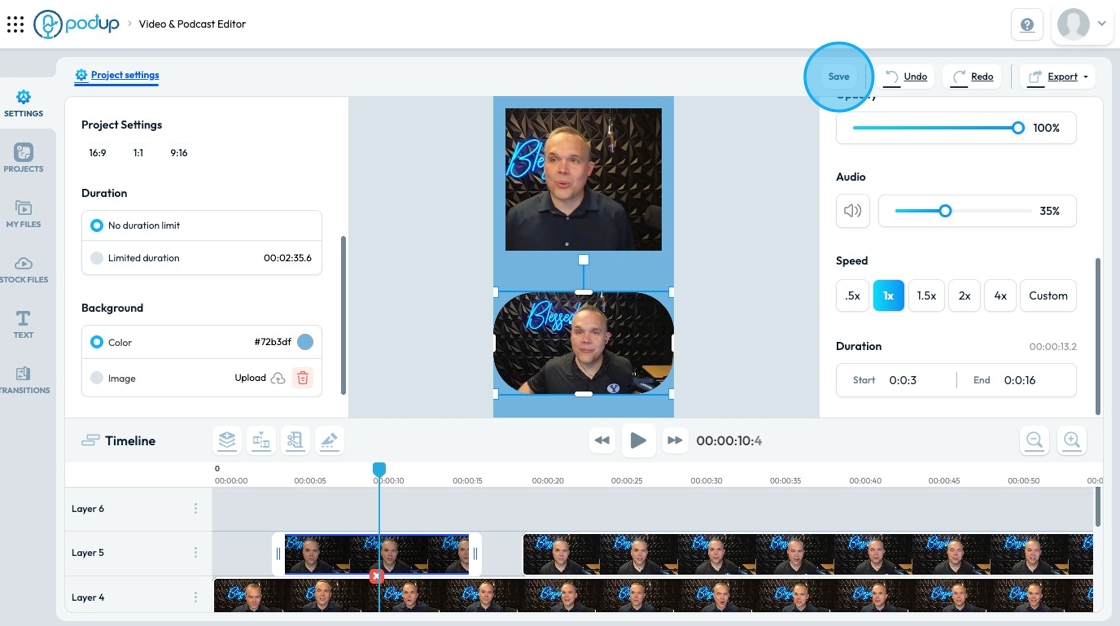
Task: Expand the profile dropdown chevron
Action: 1101,24
